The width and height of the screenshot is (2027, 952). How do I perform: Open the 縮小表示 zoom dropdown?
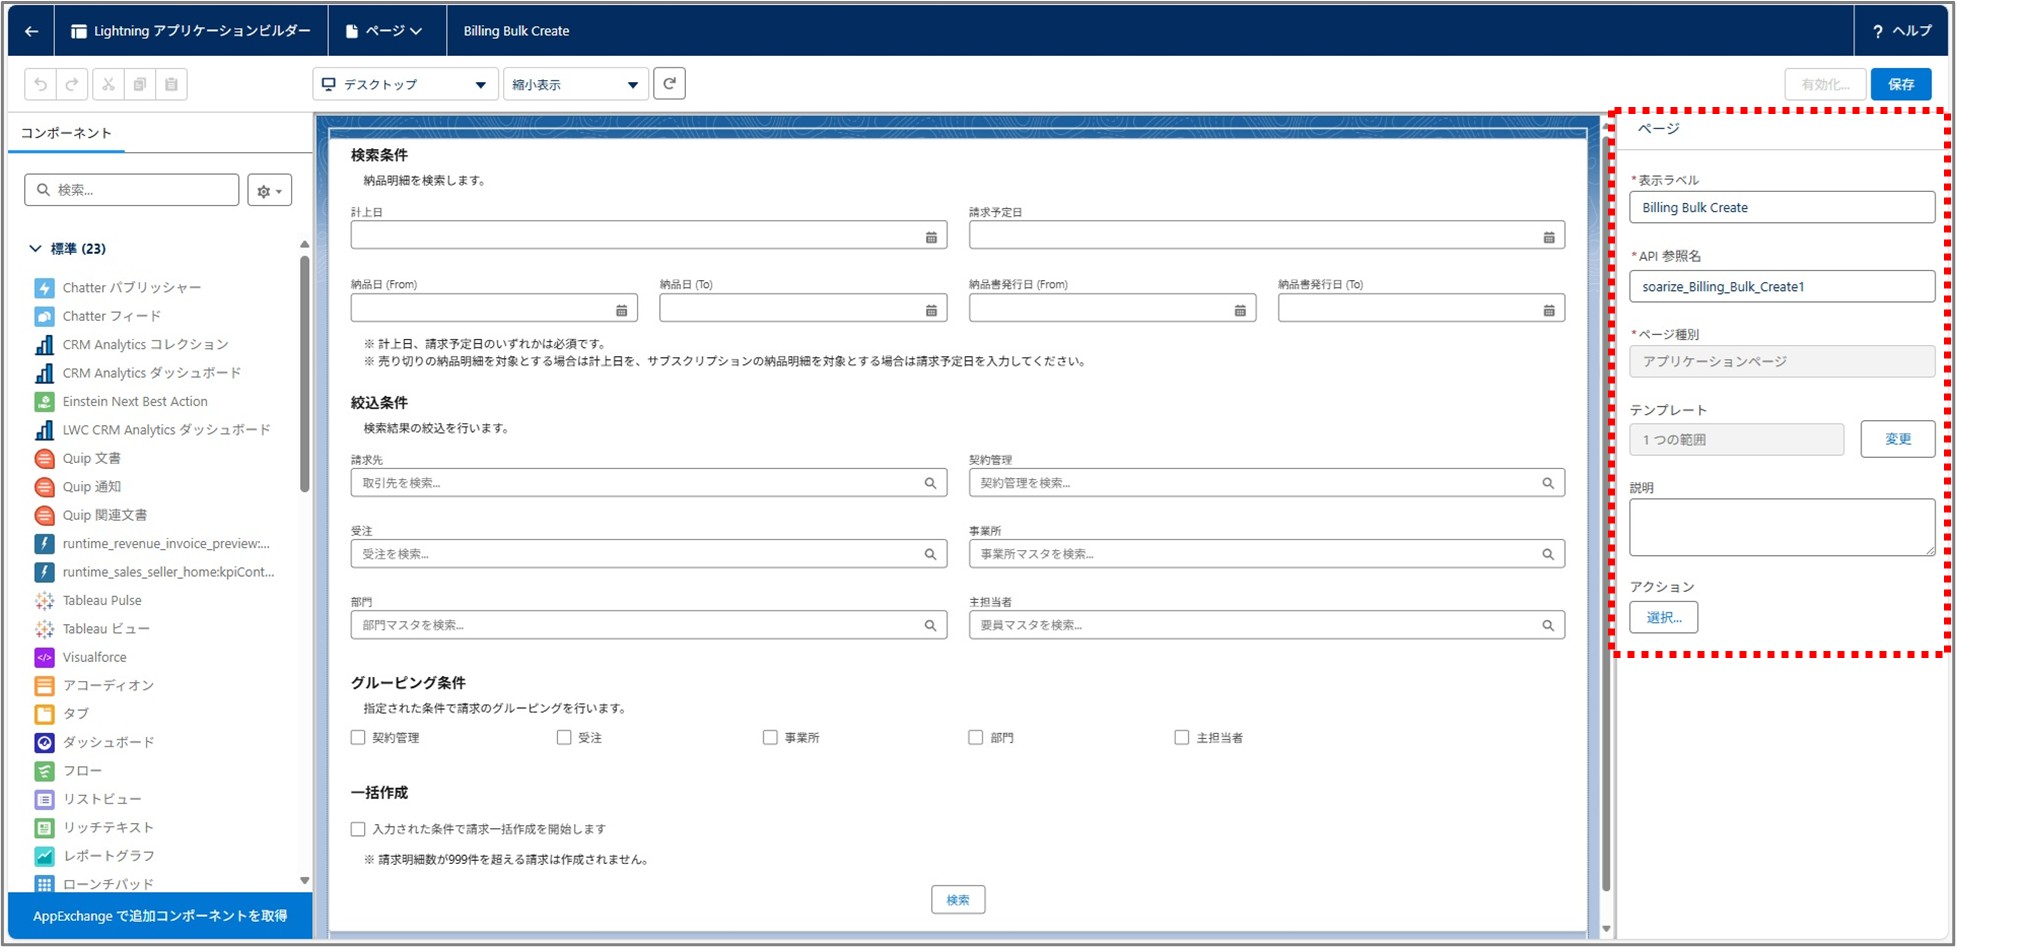(575, 85)
